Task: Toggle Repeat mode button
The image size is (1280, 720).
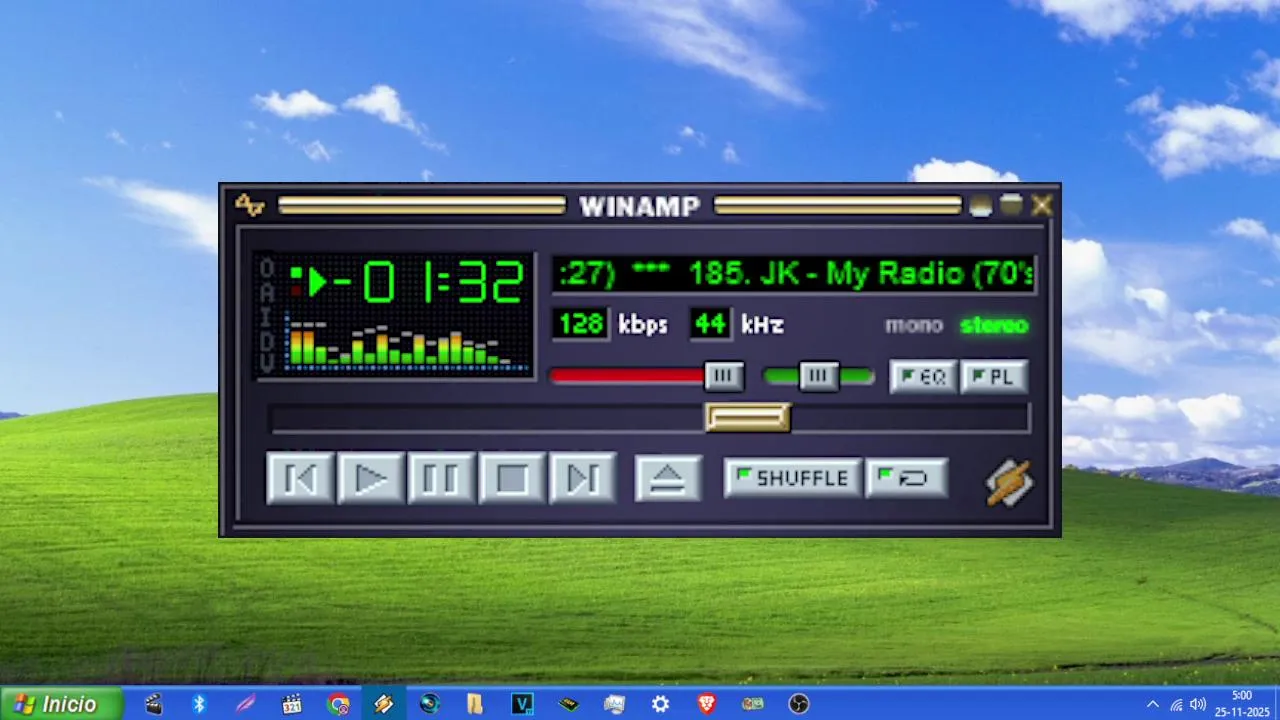Action: click(906, 478)
